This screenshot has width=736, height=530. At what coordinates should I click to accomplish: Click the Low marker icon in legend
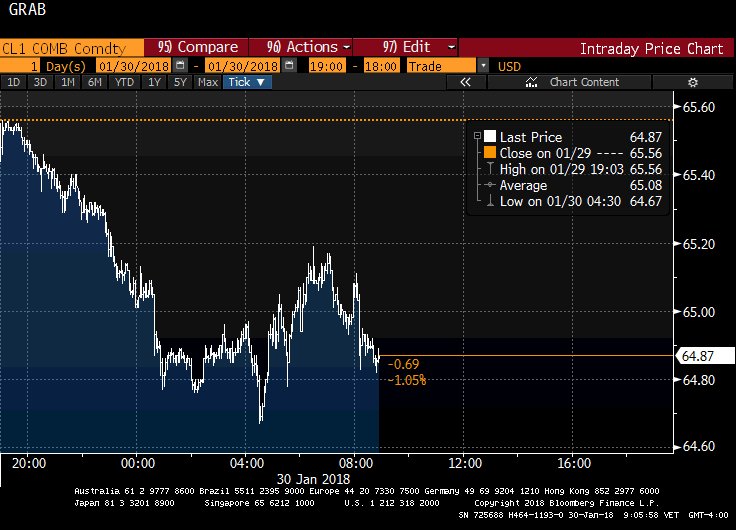coord(489,201)
